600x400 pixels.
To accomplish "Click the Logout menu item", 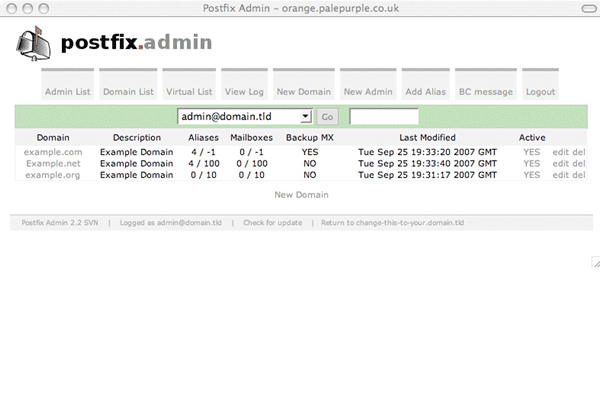I will click(540, 91).
